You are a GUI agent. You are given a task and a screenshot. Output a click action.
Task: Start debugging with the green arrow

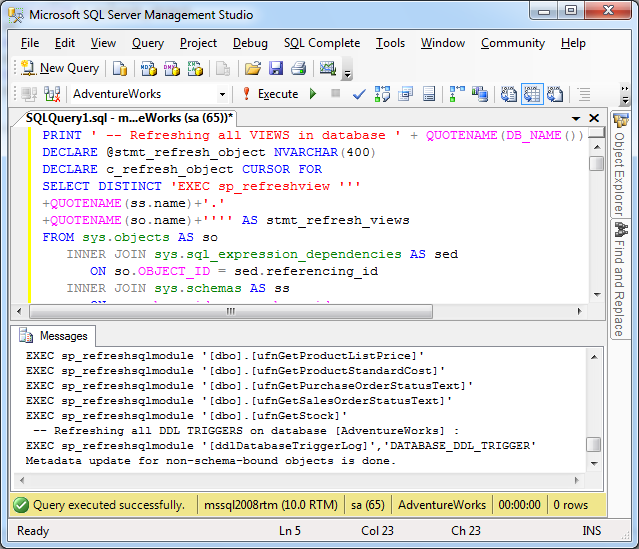(313, 94)
